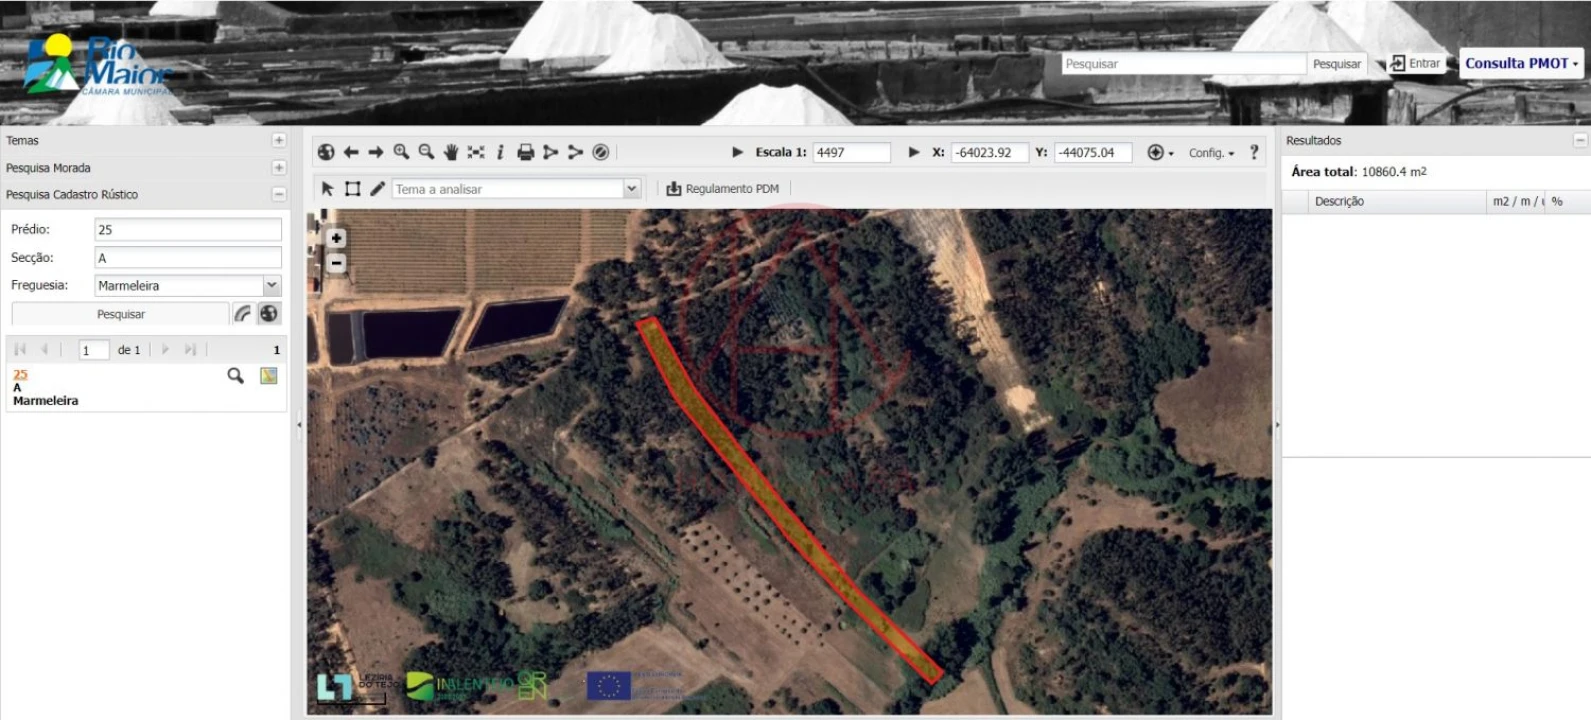This screenshot has width=1591, height=720.
Task: Activate the pan hand tool
Action: (451, 152)
